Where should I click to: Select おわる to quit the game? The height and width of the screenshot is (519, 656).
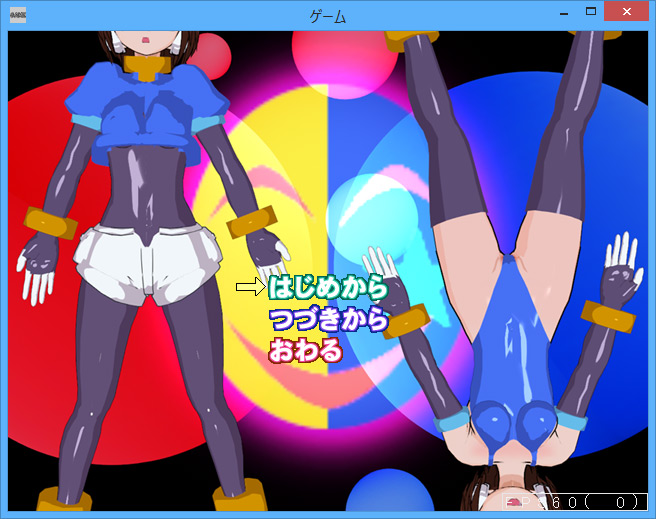coord(305,350)
